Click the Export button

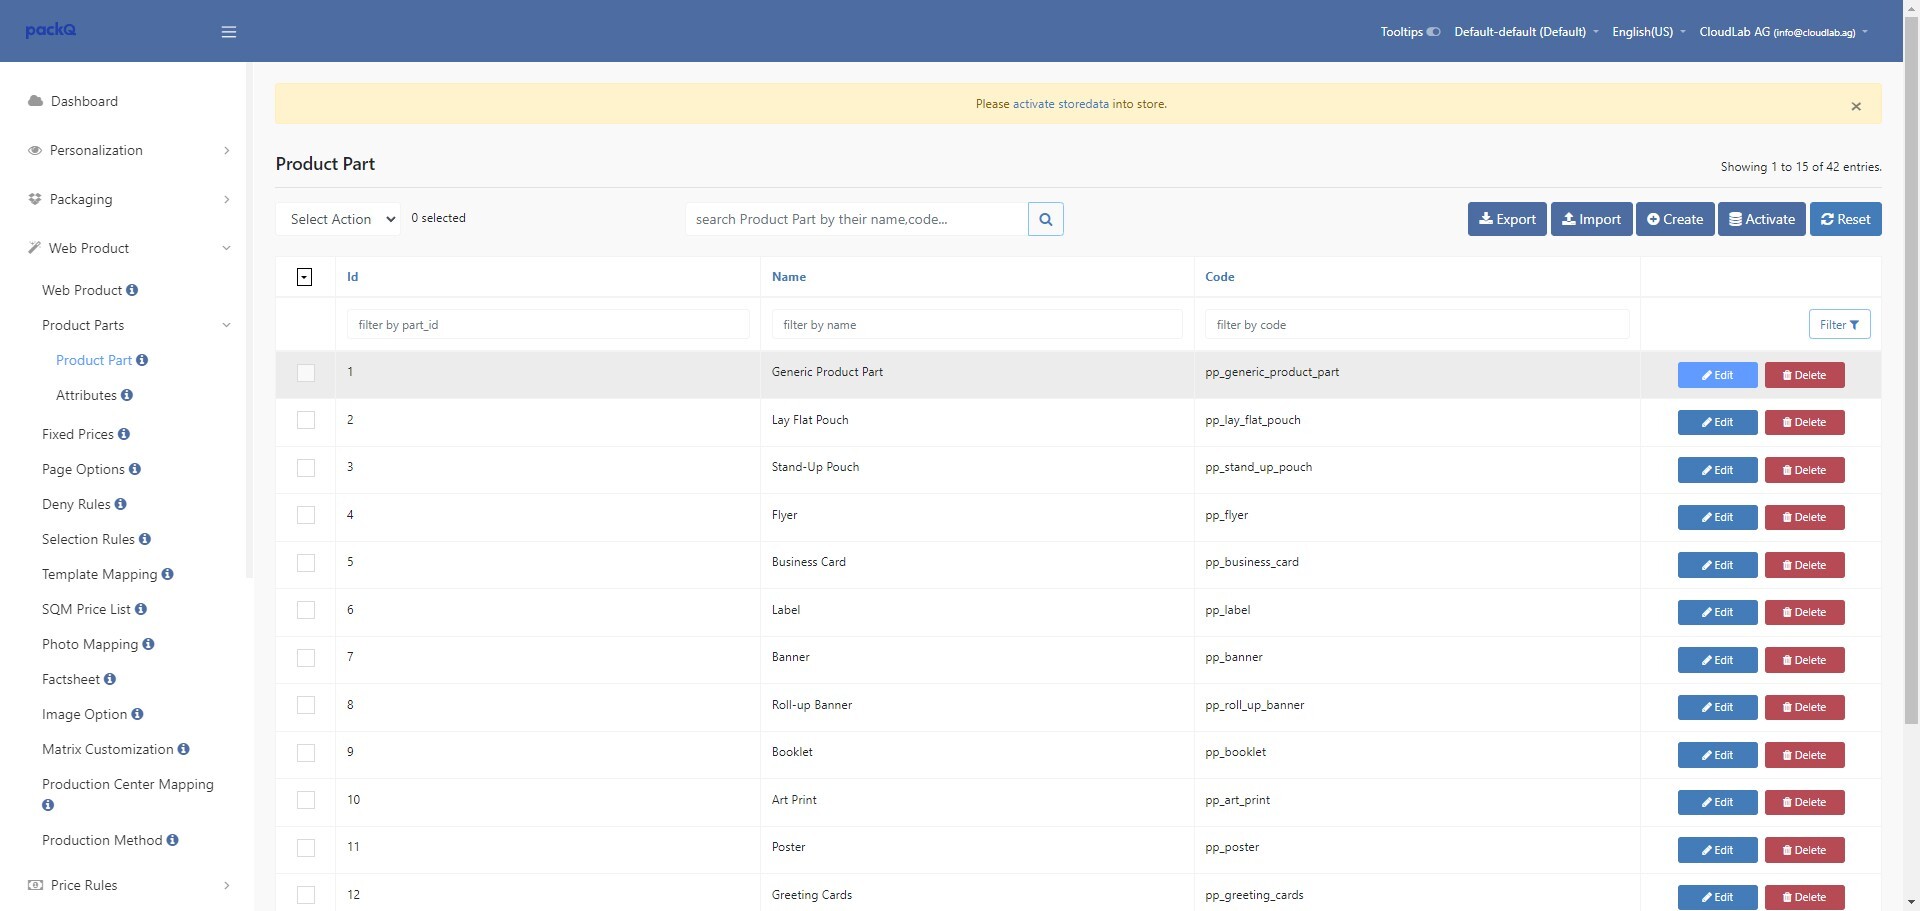point(1507,219)
